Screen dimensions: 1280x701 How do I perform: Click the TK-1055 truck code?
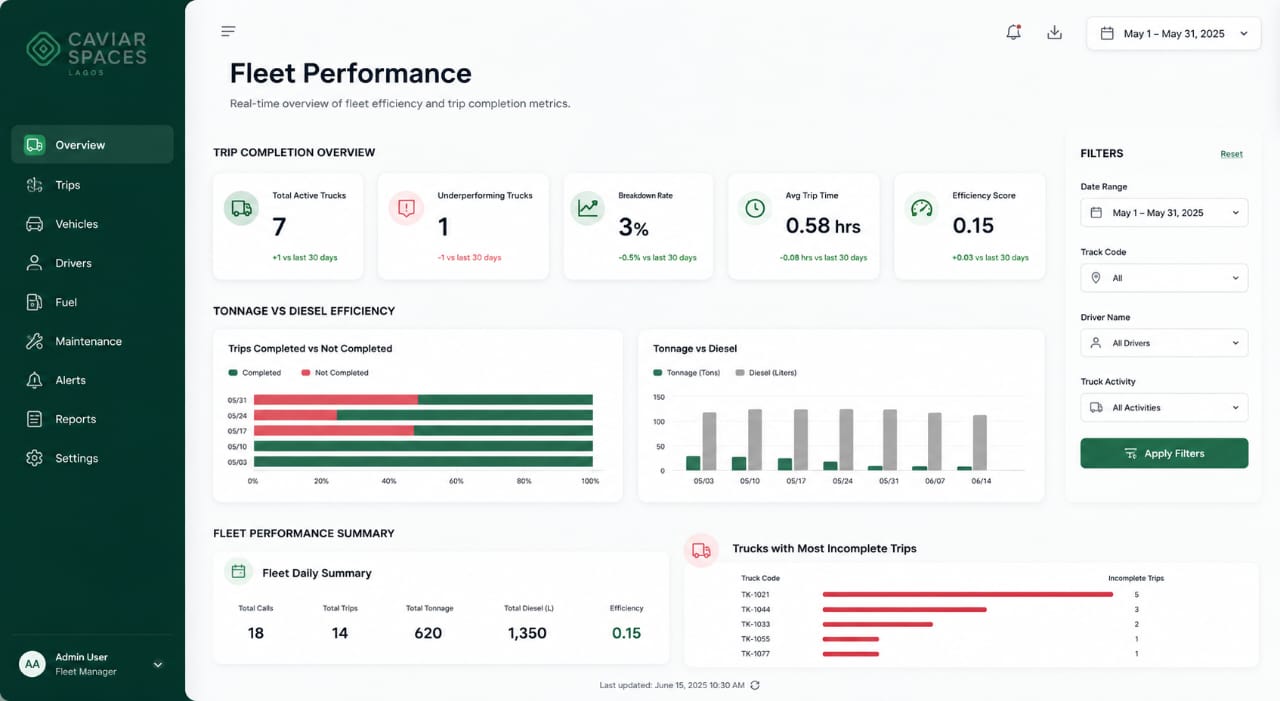click(755, 639)
